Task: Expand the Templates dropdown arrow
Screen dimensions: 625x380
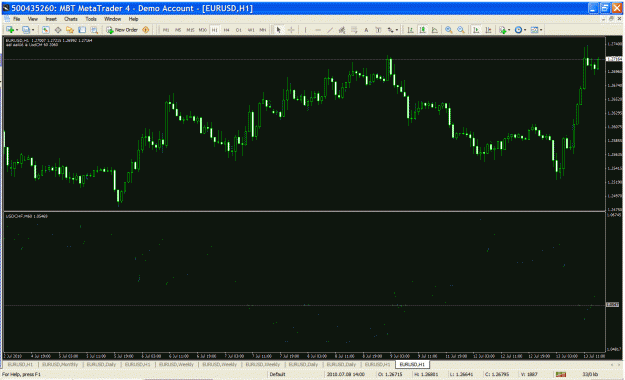Action: point(541,30)
